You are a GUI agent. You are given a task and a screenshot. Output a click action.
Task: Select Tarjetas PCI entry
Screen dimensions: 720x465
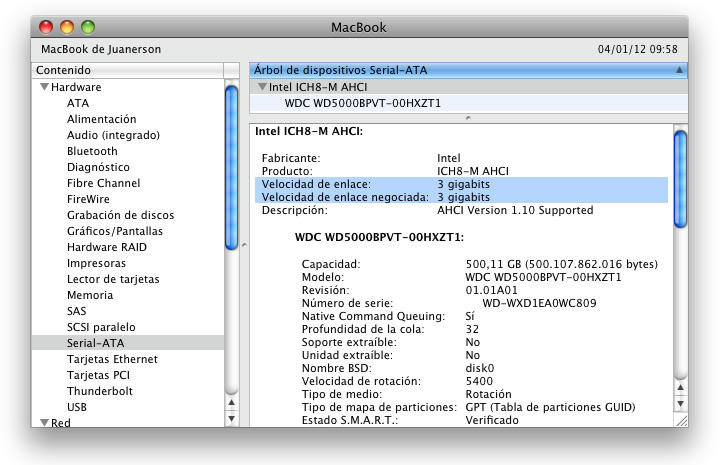[99, 375]
